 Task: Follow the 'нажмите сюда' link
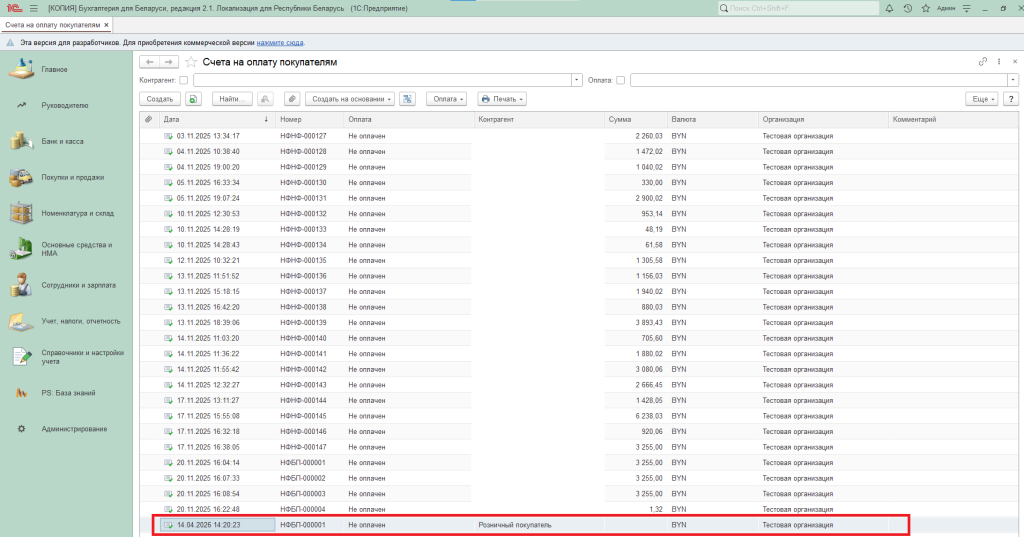point(280,43)
